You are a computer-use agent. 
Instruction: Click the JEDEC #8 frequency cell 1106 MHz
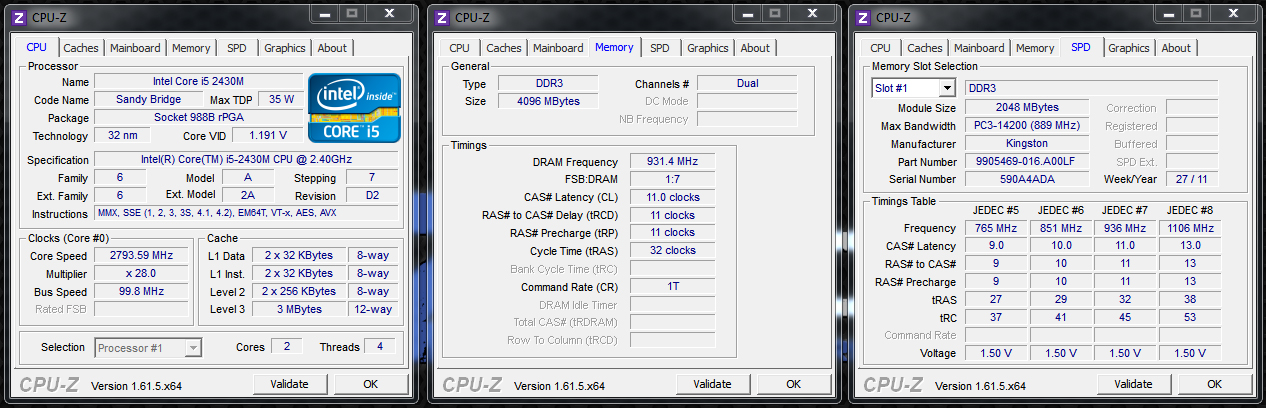pos(1189,229)
